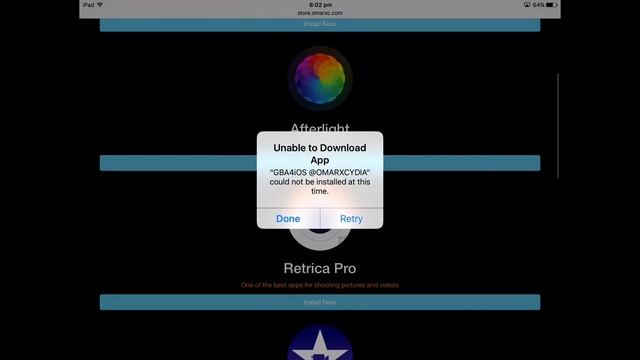The width and height of the screenshot is (640, 360).
Task: Tap the Retica Pro camera icon
Action: pos(320,239)
